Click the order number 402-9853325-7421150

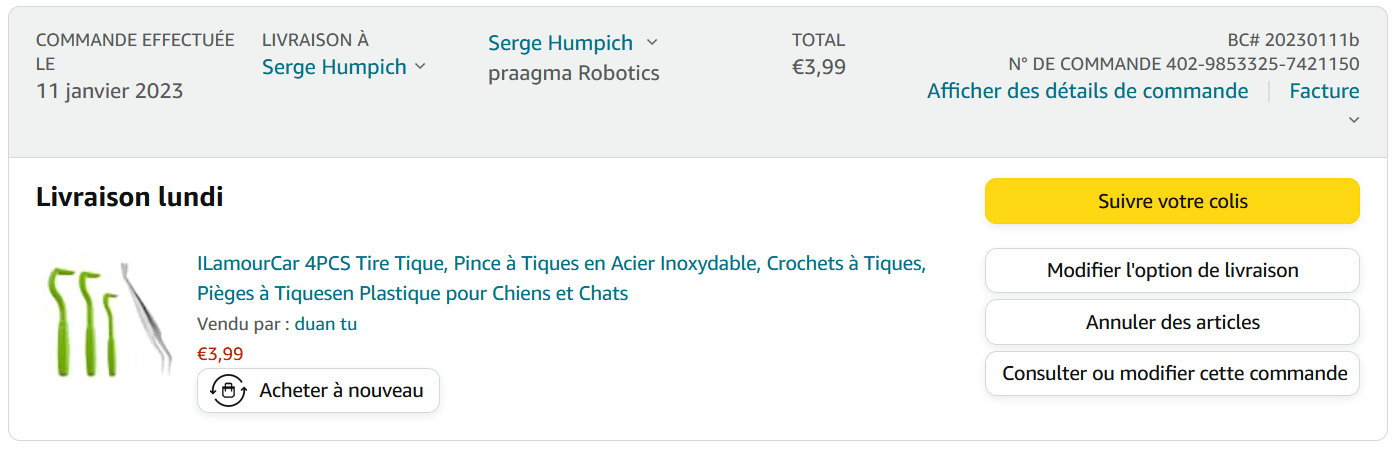point(1262,64)
